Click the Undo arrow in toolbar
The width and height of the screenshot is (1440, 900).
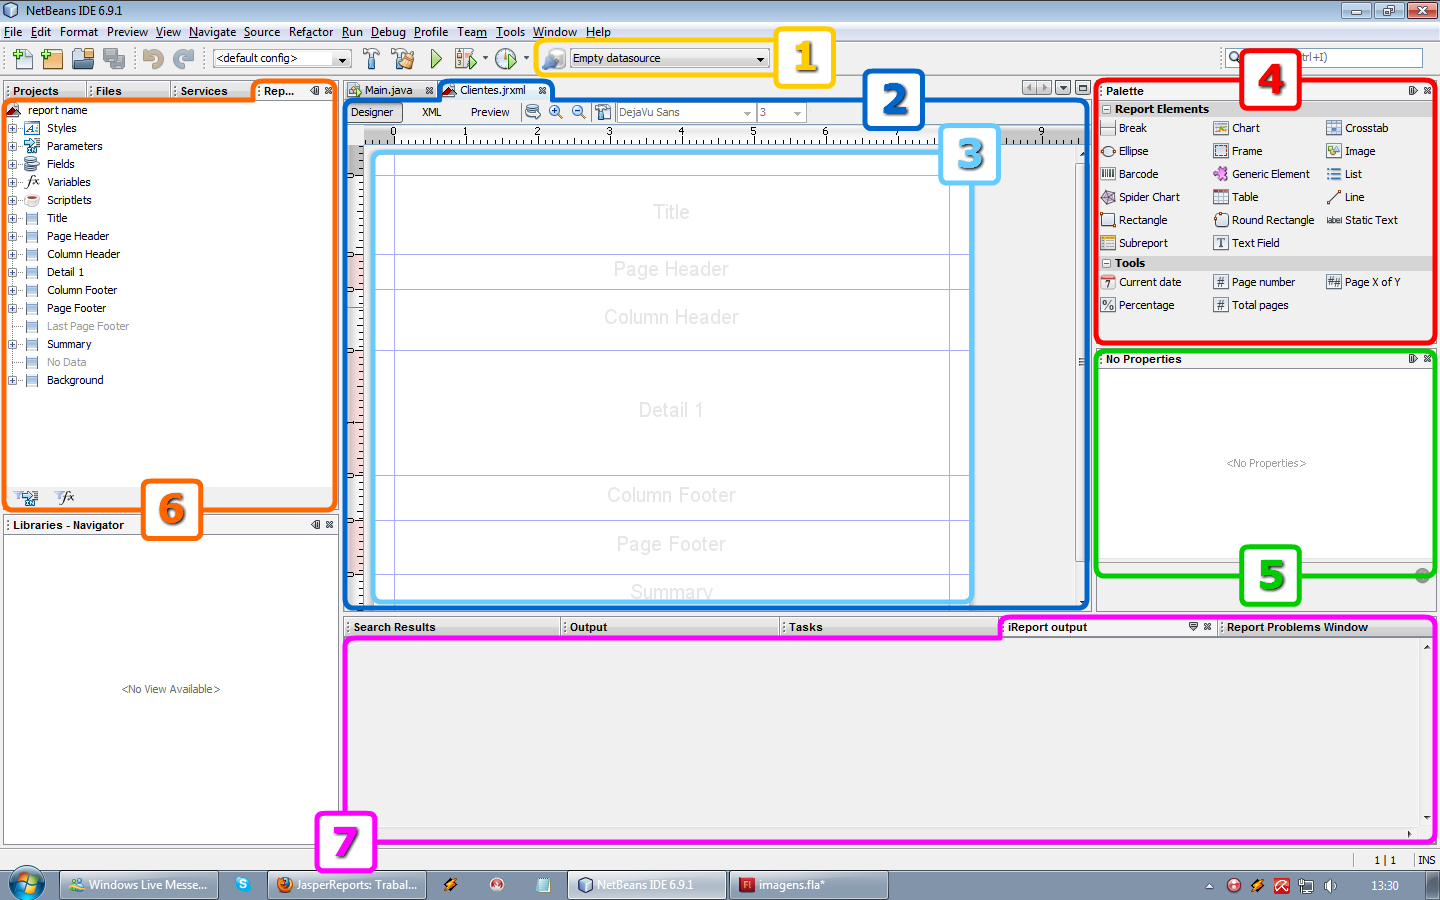click(x=153, y=59)
